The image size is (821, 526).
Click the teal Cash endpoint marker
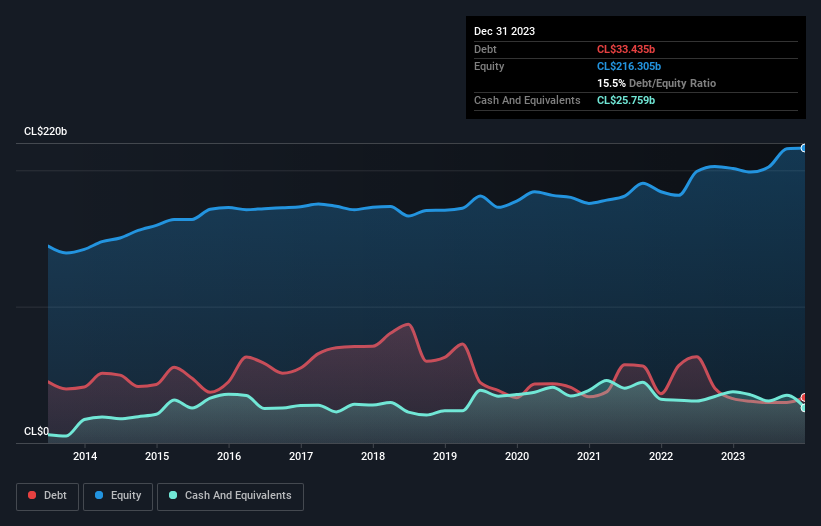[x=804, y=408]
